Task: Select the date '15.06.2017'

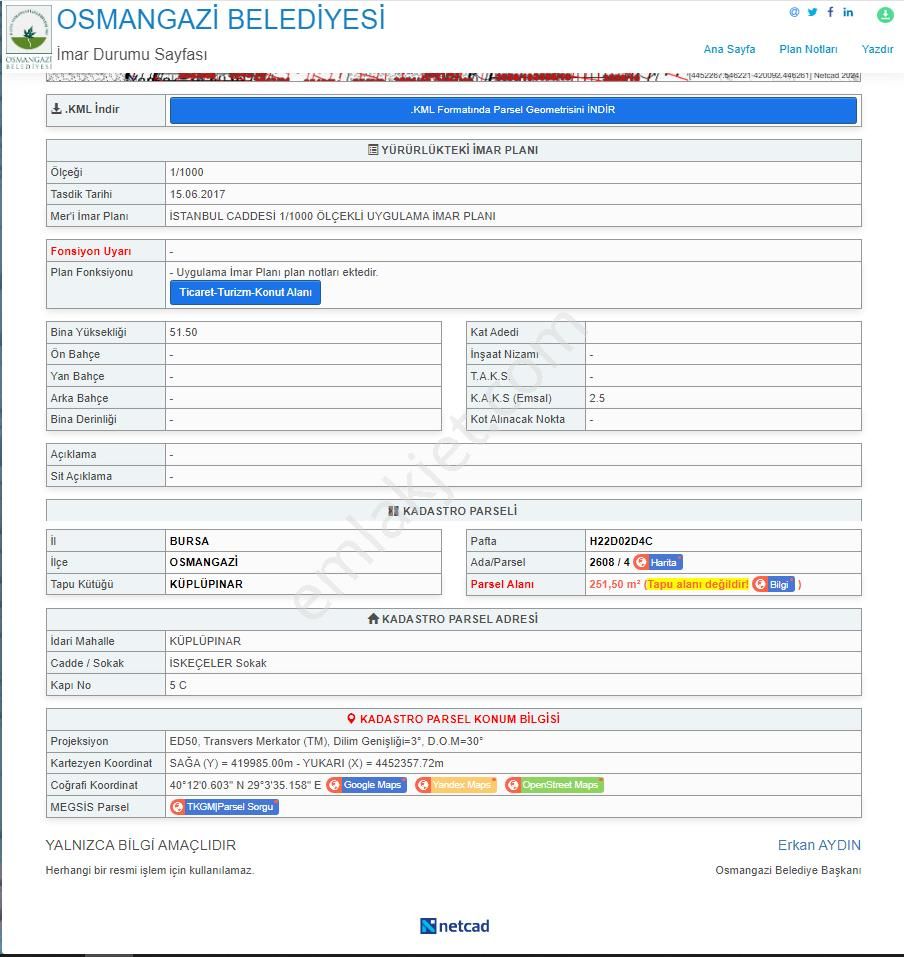Action: (x=197, y=195)
